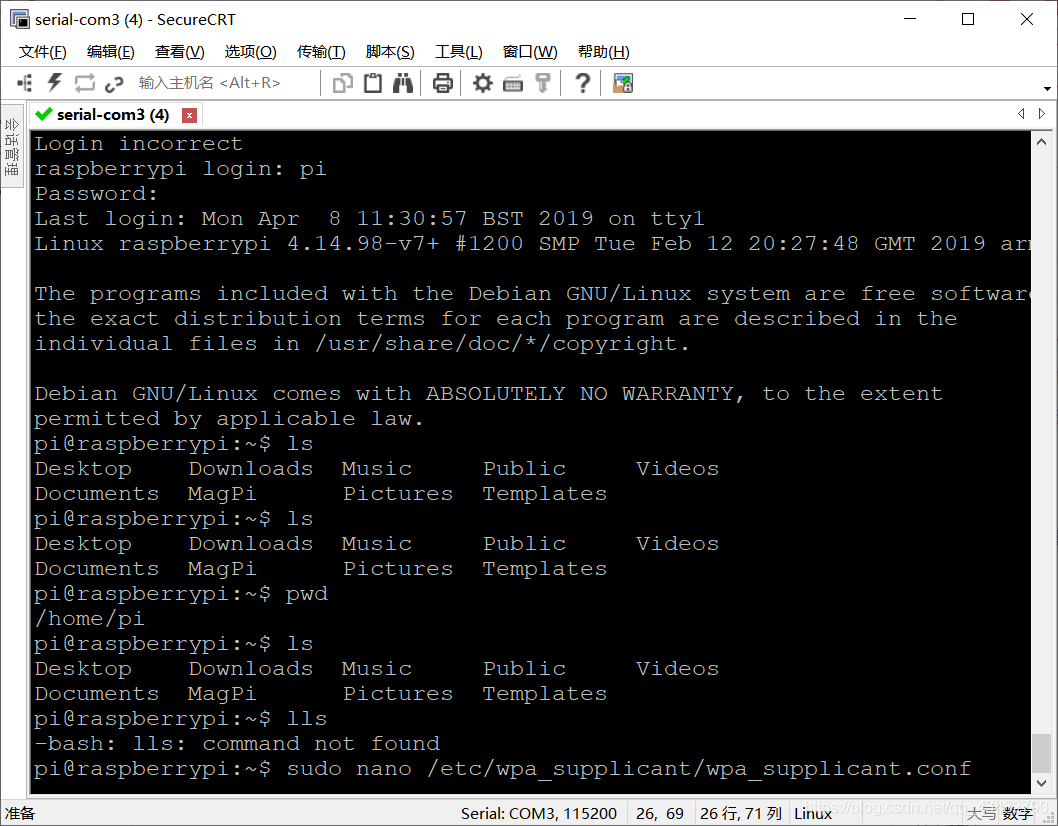Click the 'raspberrypi login: pi' line

(180, 169)
